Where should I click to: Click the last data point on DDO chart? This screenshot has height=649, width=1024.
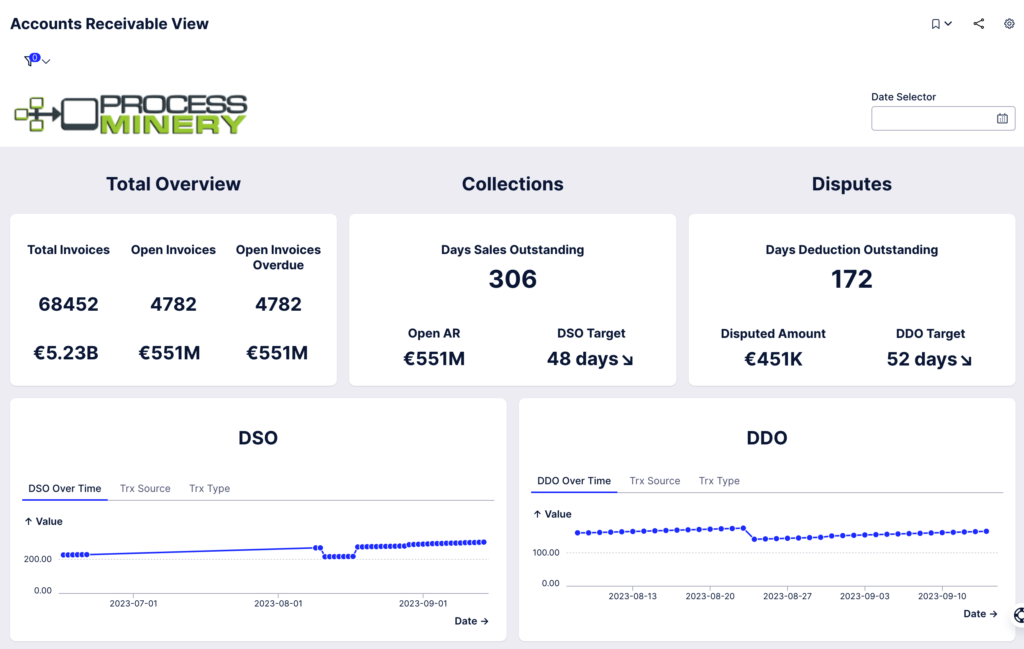[986, 531]
